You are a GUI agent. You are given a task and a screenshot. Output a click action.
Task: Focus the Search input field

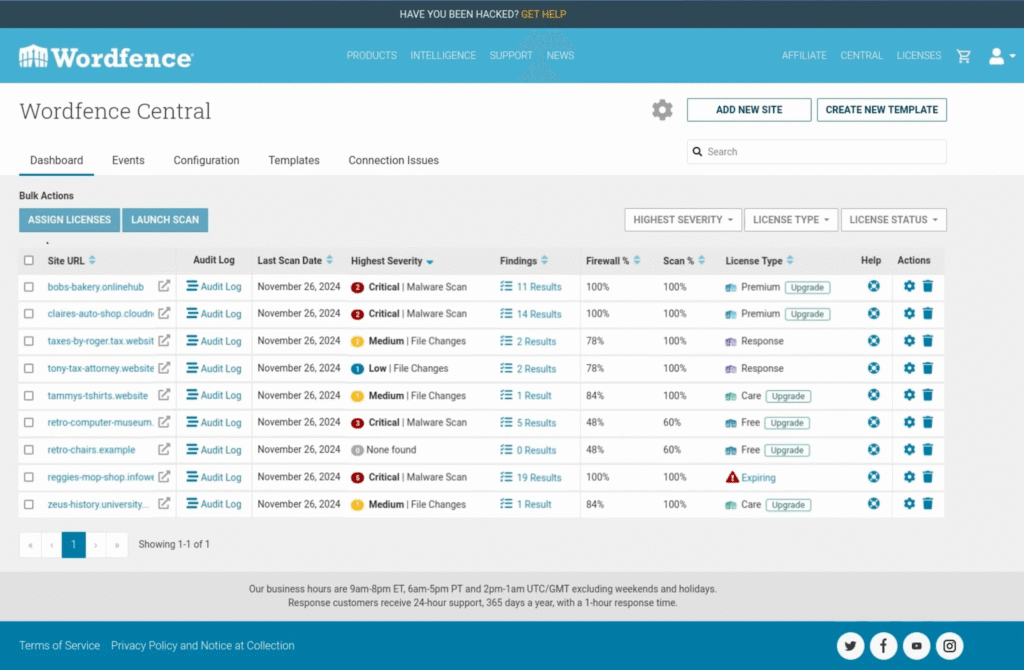[x=816, y=152]
